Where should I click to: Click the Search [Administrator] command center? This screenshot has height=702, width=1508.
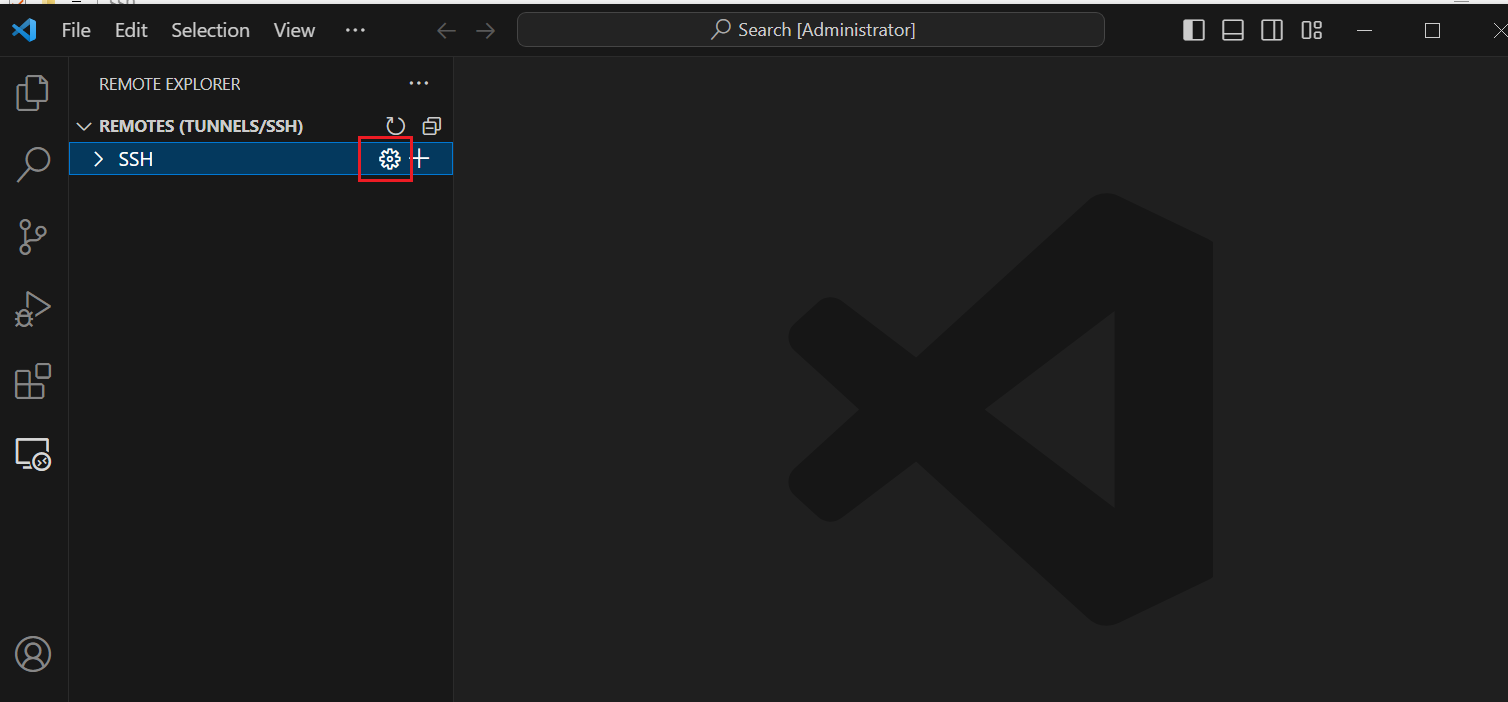pyautogui.click(x=811, y=30)
